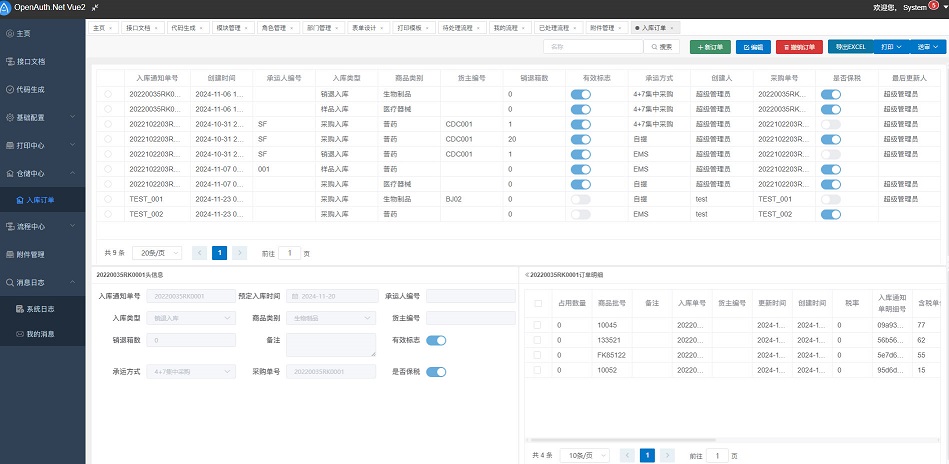The width and height of the screenshot is (949, 464).
Task: Close the 模块管理 tab with its x
Action: point(246,28)
